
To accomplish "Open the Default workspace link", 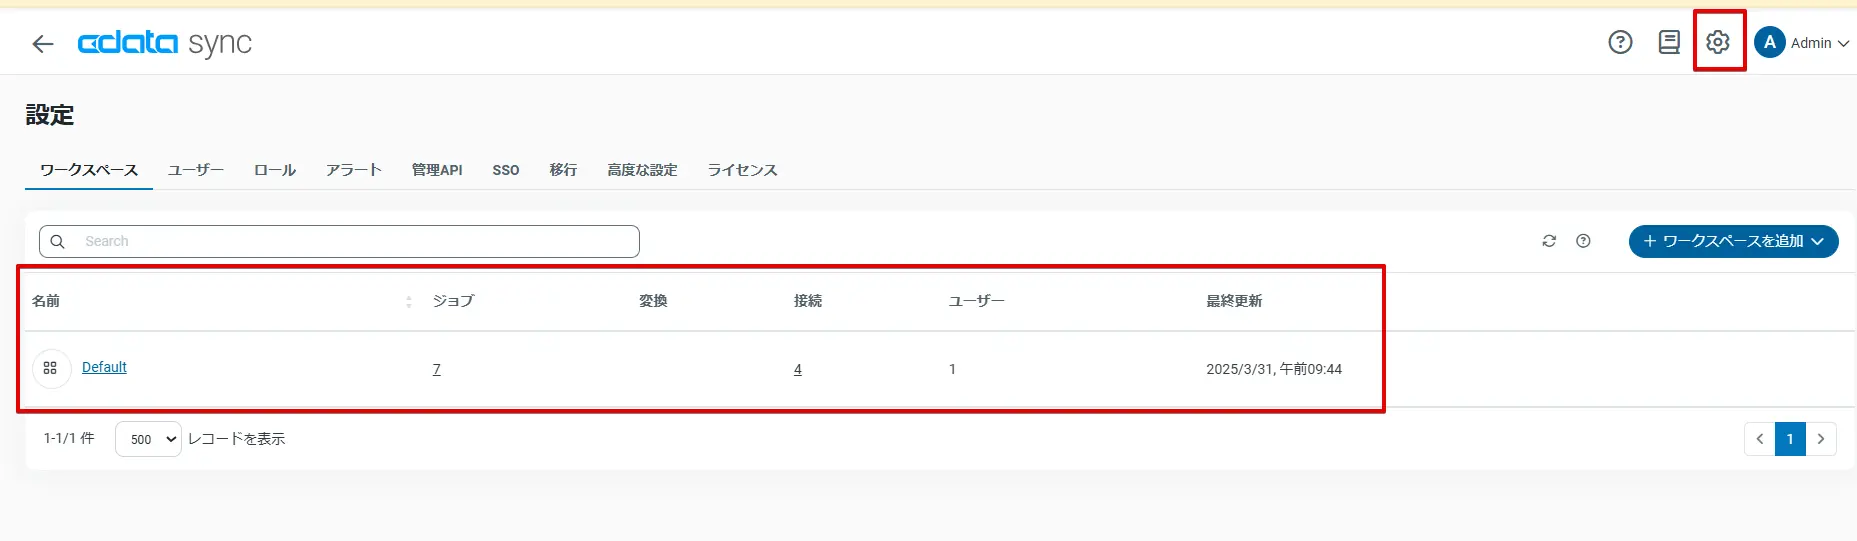I will pyautogui.click(x=104, y=367).
